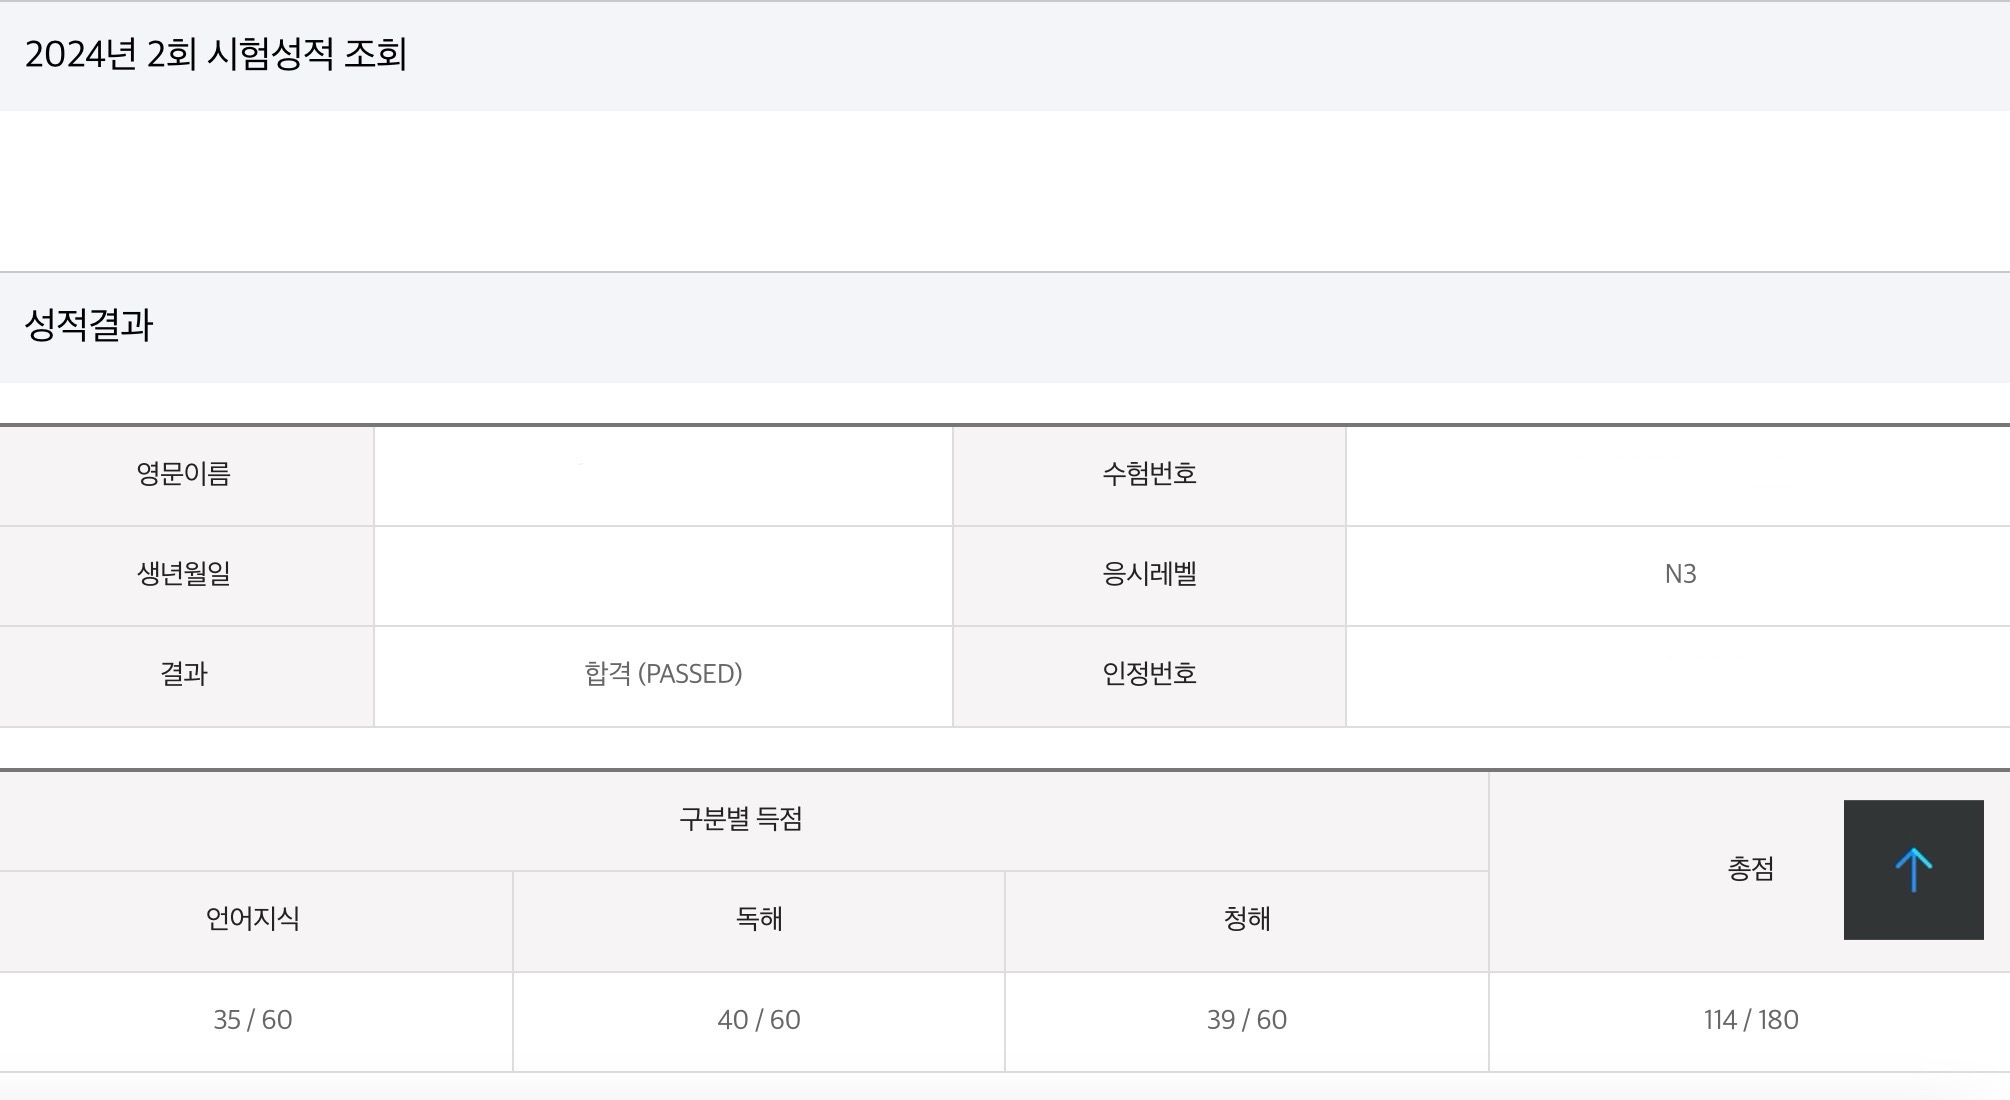Click the 성적결과 section heading
This screenshot has width=2010, height=1100.
[x=89, y=325]
